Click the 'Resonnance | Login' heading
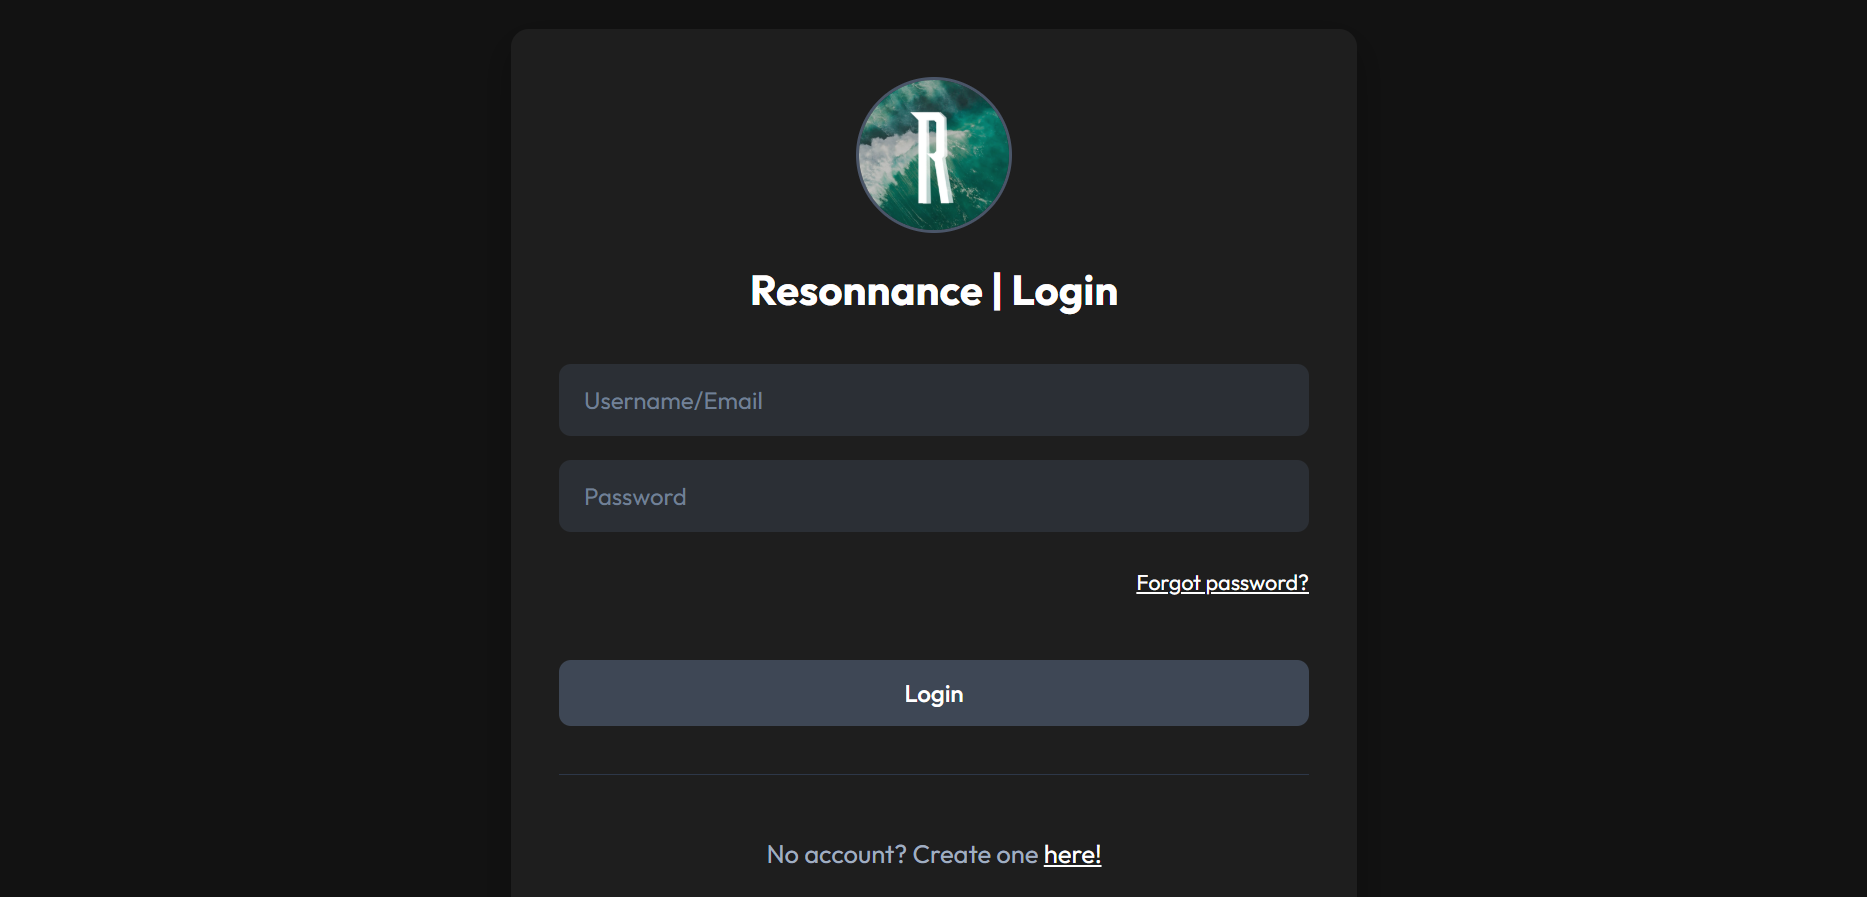This screenshot has height=897, width=1867. 933,291
